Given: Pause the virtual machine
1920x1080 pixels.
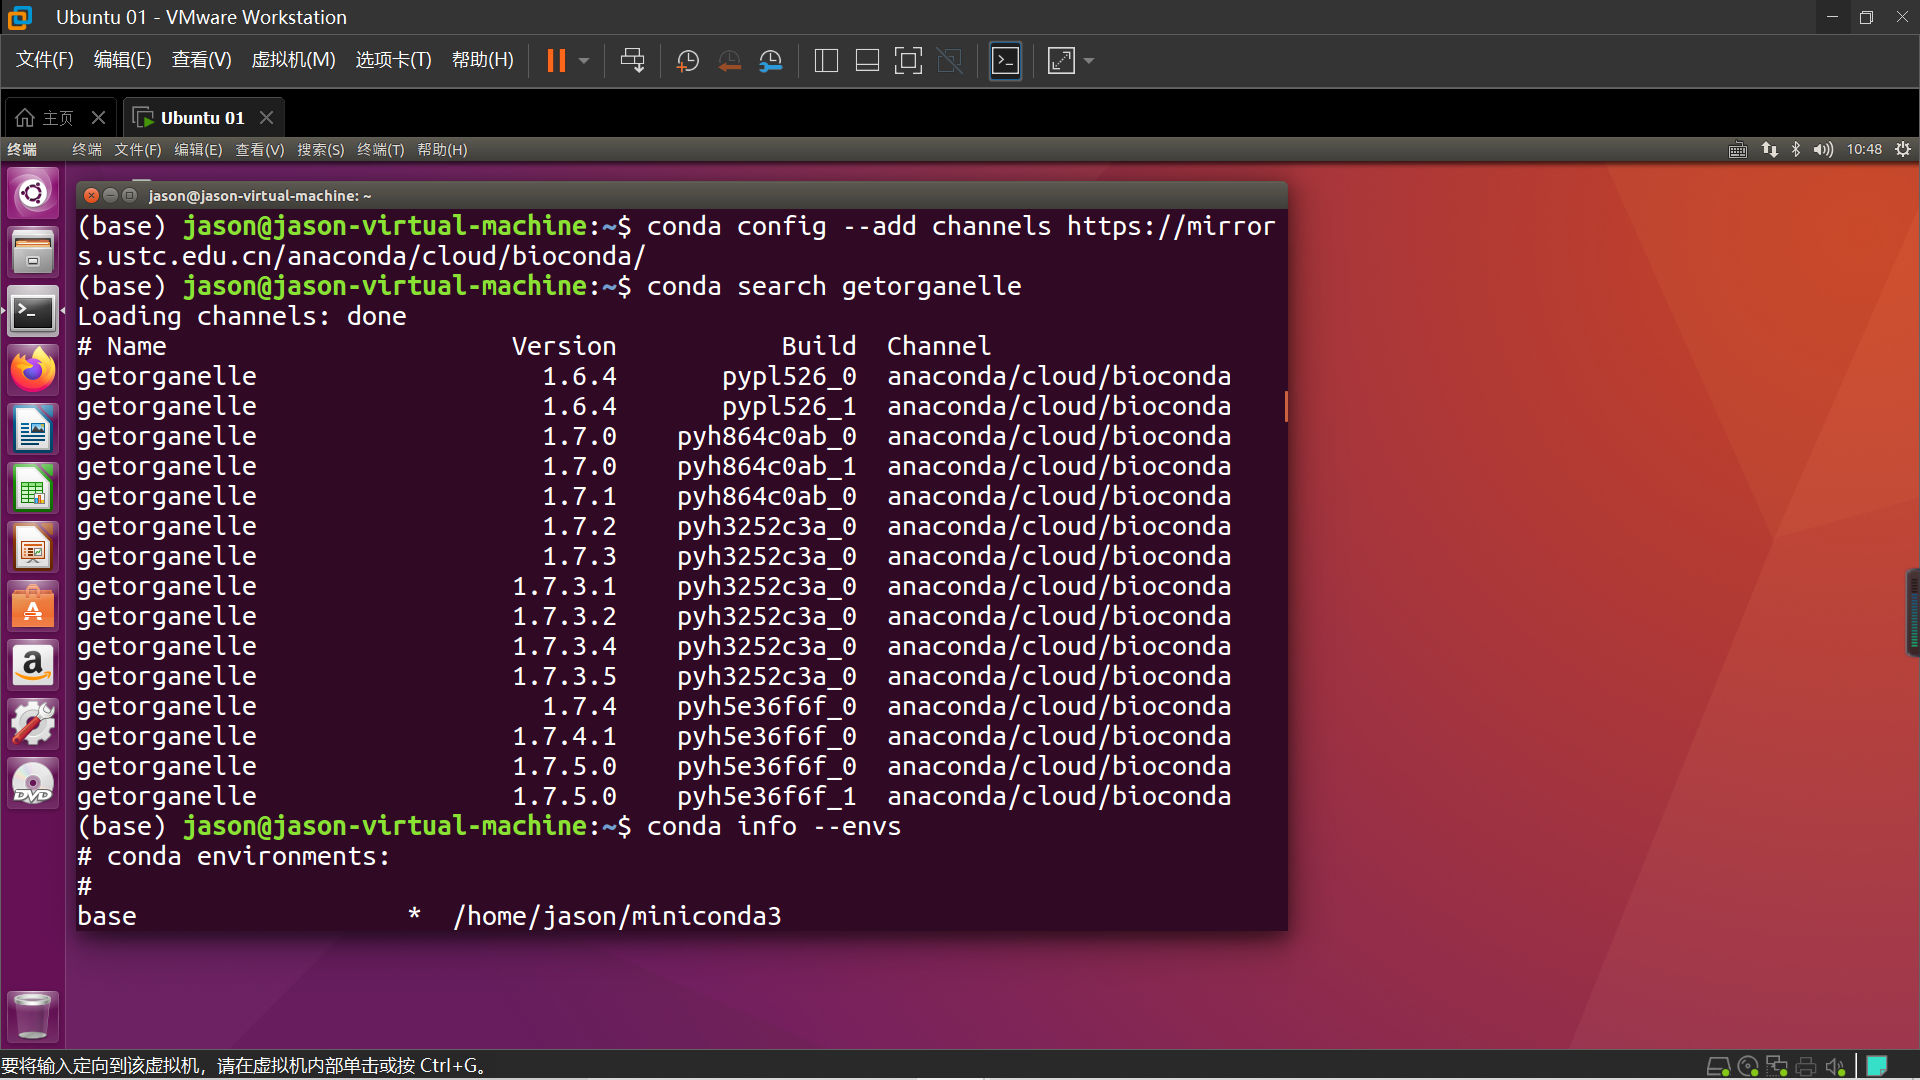Looking at the screenshot, I should coord(556,61).
